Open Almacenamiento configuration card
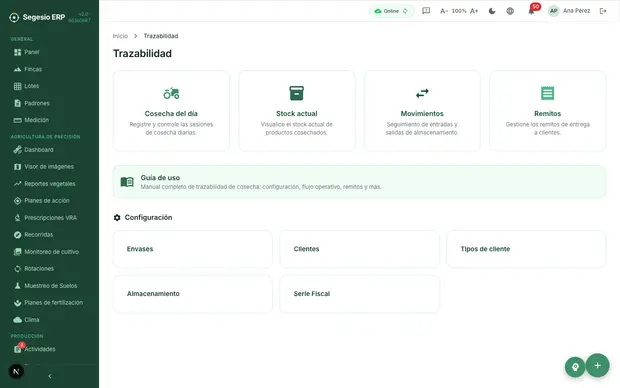The width and height of the screenshot is (620, 388). (x=193, y=294)
